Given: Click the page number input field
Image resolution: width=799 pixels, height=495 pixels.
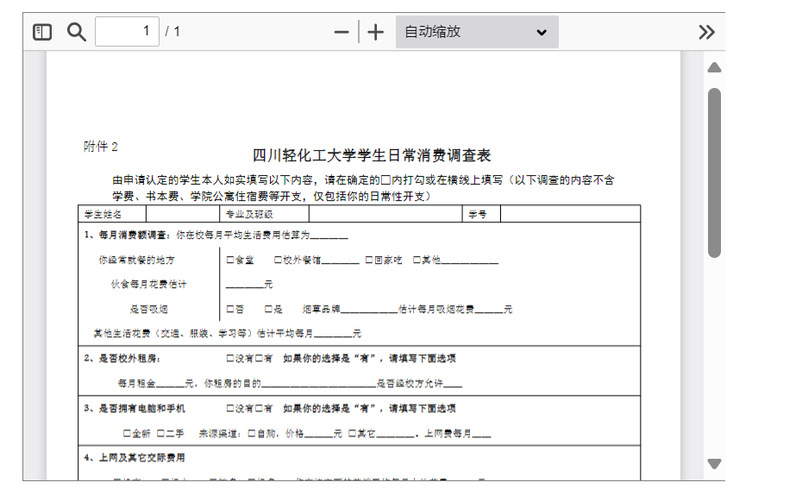Looking at the screenshot, I should pos(127,32).
